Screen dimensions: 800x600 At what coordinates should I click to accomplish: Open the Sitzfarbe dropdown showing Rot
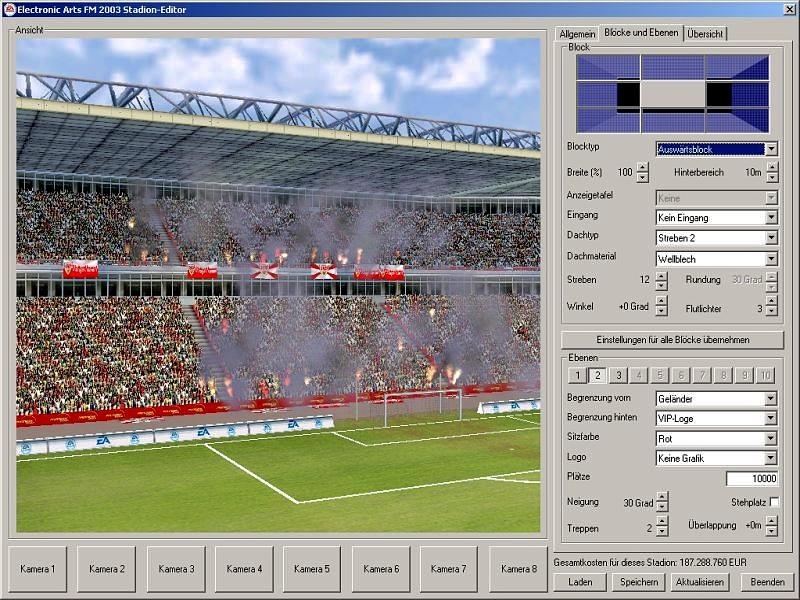(x=770, y=438)
